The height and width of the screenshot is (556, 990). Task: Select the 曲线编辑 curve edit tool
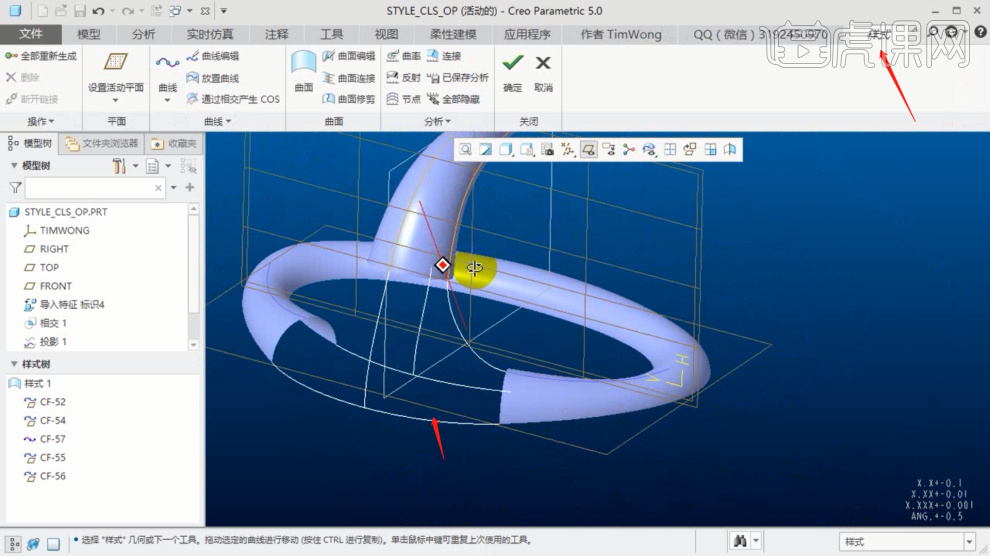click(x=211, y=57)
